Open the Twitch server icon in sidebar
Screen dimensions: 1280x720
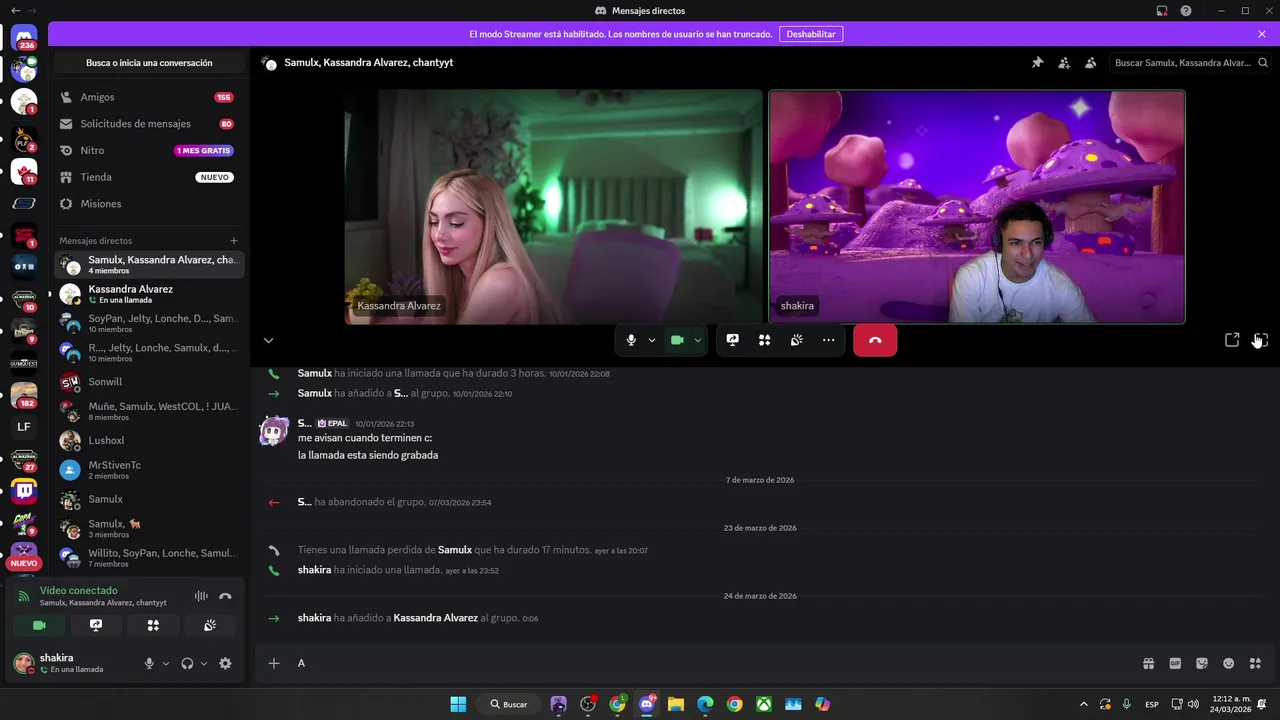point(24,491)
